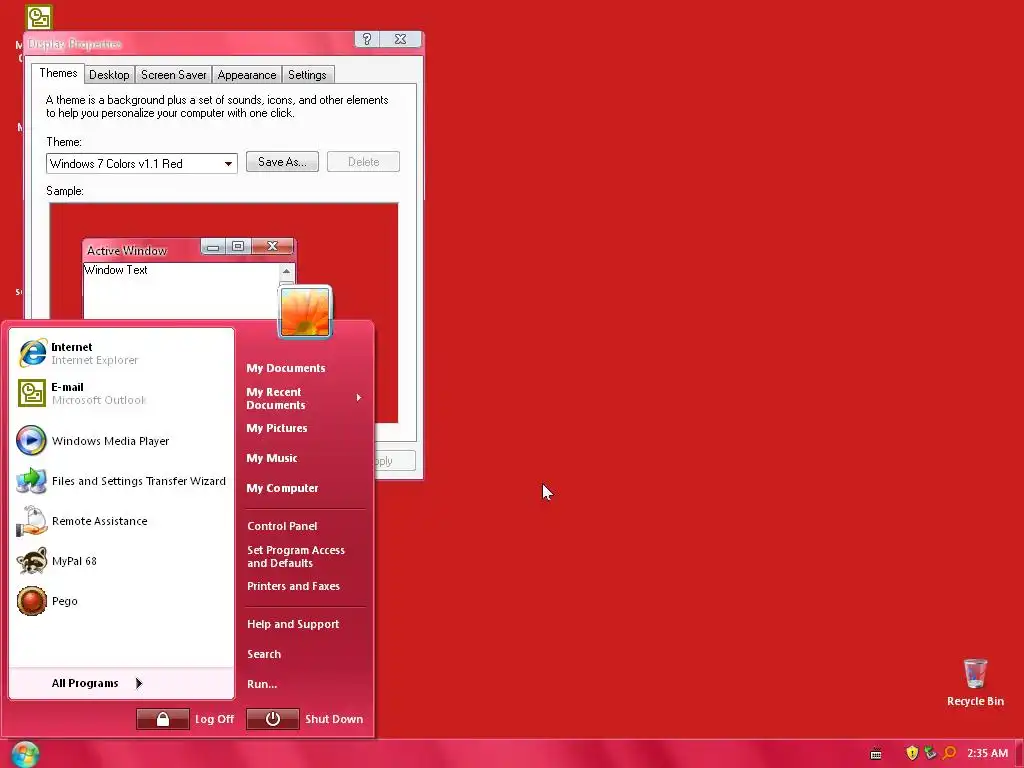Click the taskbar clock showing 2:35 AM

(987, 753)
